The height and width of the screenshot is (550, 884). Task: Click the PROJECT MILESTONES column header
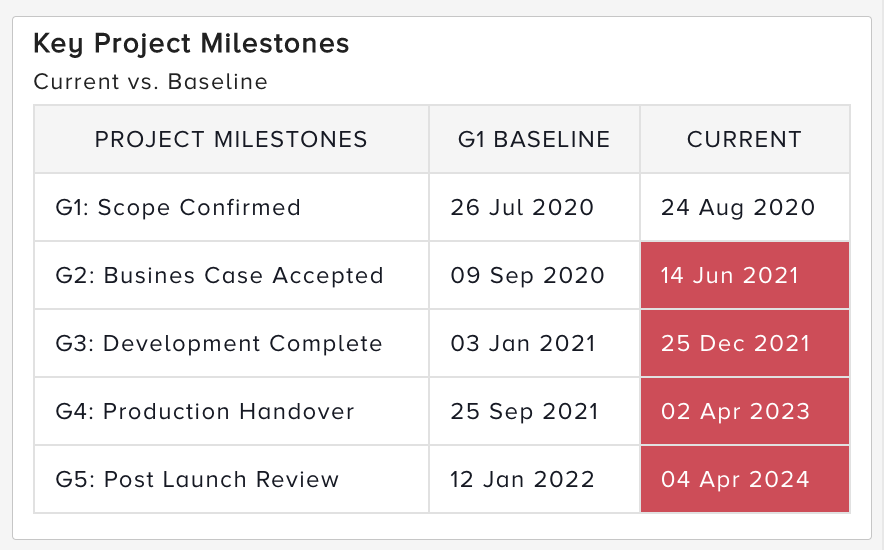click(231, 140)
